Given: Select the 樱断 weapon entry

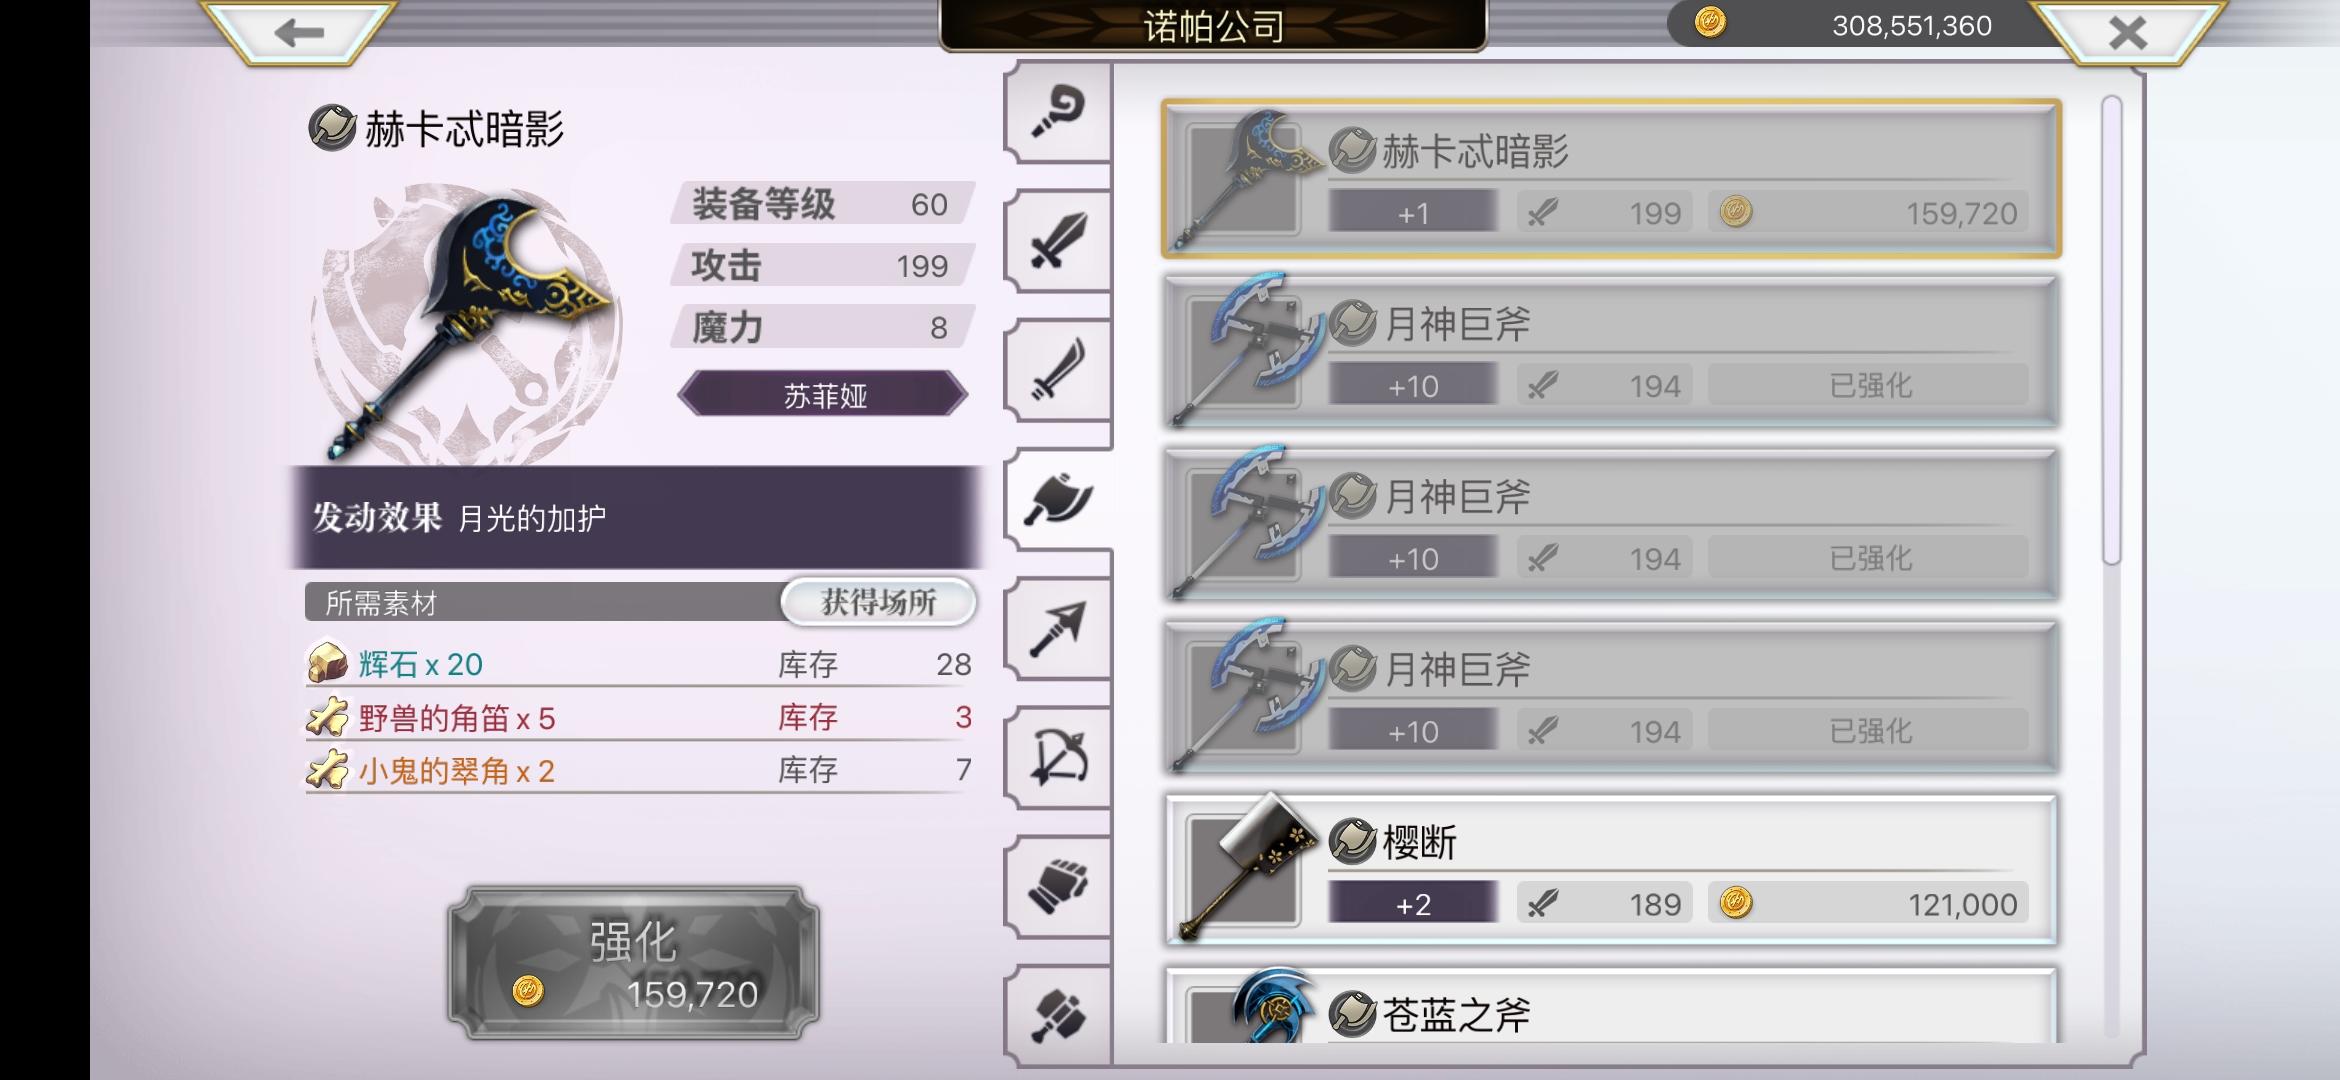Looking at the screenshot, I should coord(1611,870).
